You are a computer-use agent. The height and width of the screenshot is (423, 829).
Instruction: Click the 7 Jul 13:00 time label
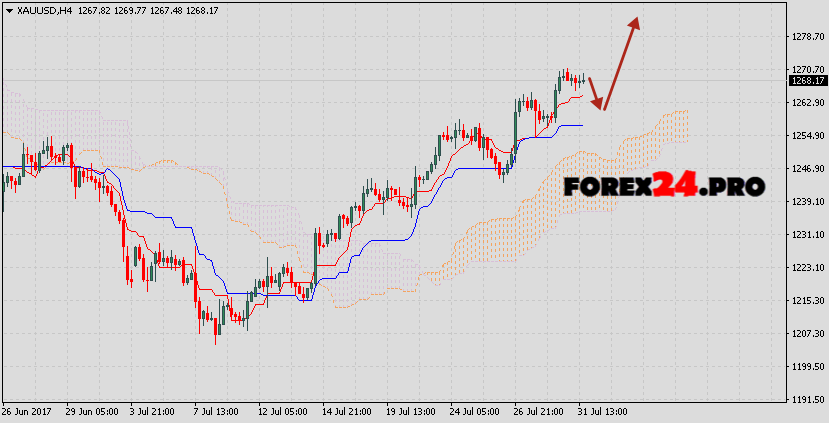(218, 412)
